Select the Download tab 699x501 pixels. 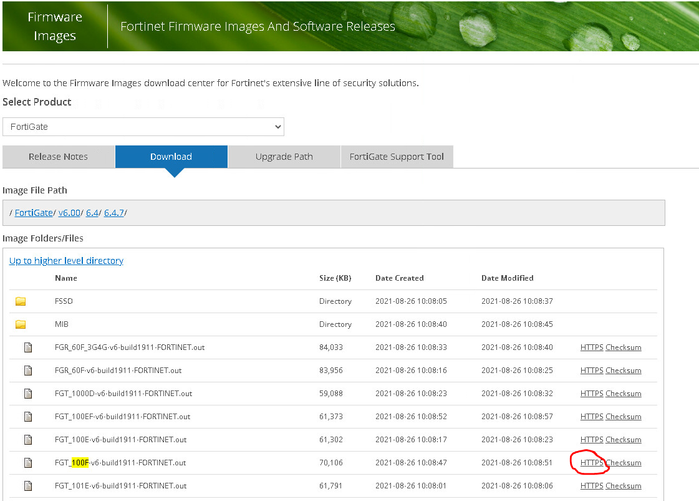(x=171, y=157)
